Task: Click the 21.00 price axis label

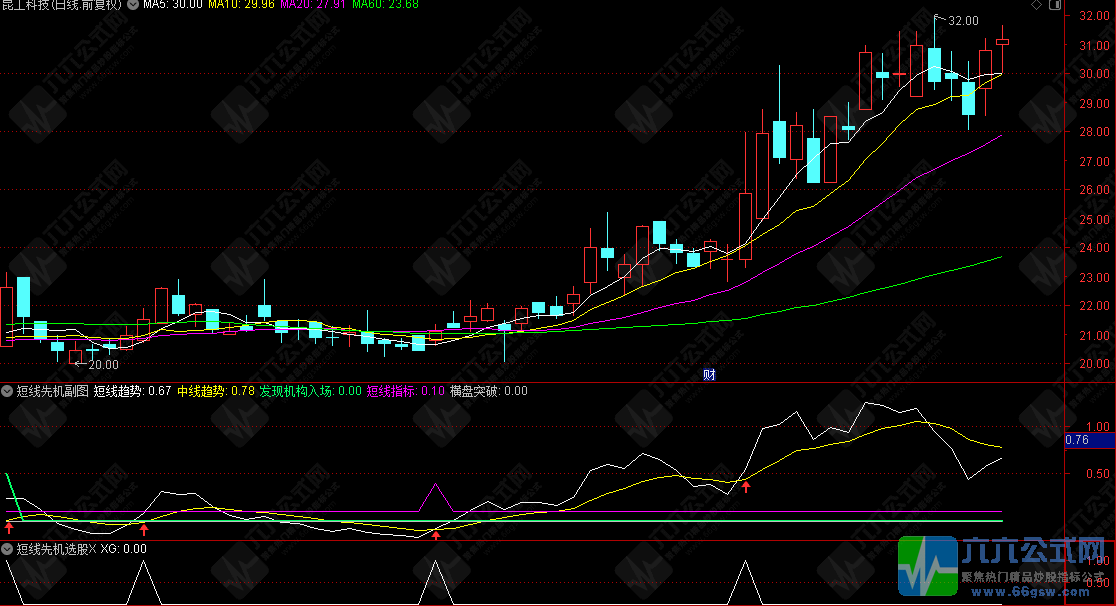Action: point(1094,335)
